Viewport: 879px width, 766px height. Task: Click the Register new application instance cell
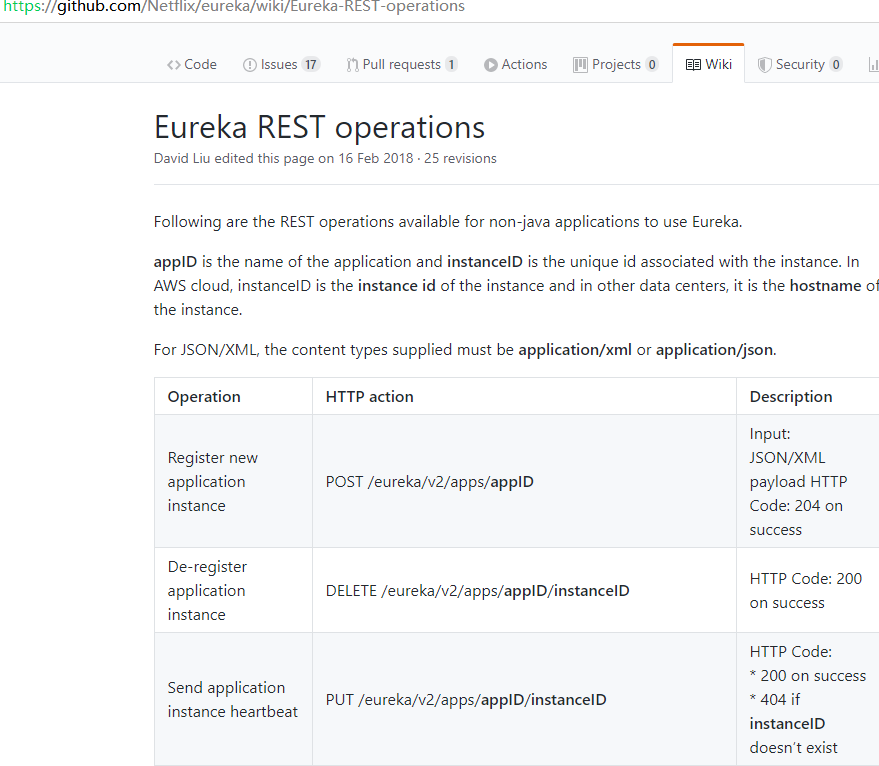[x=233, y=482]
